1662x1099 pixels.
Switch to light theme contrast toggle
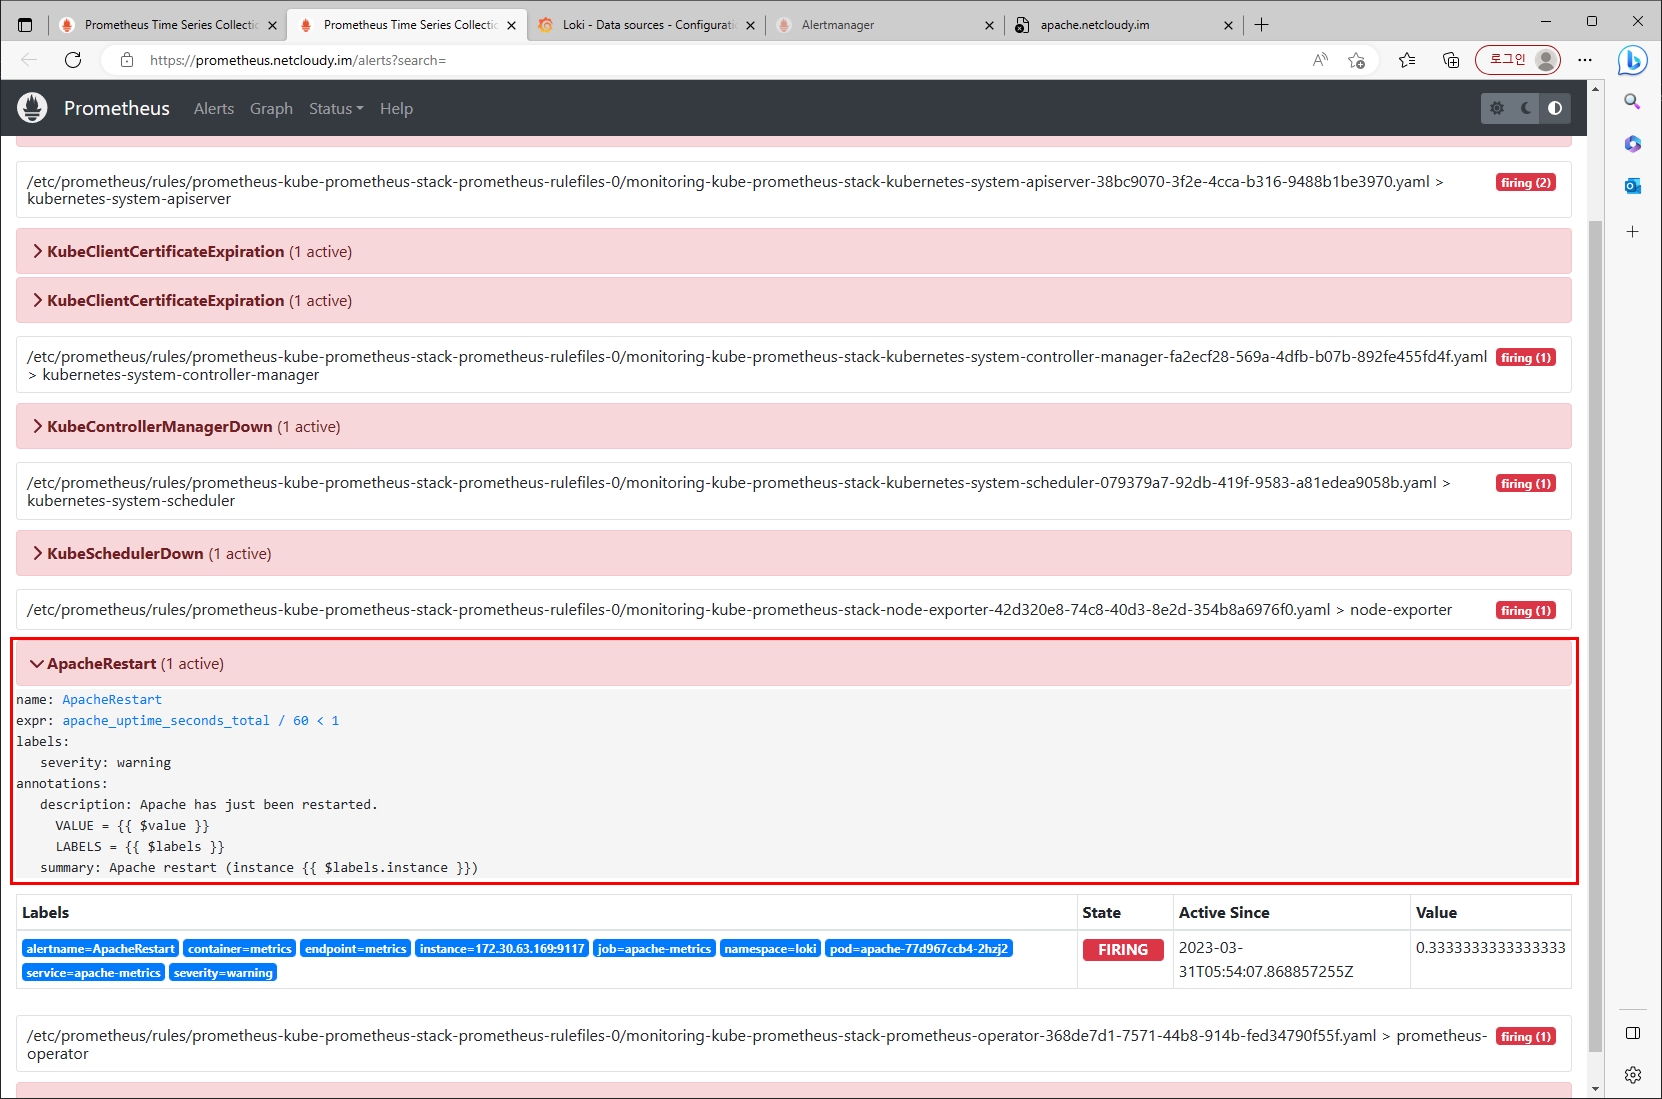[1555, 108]
